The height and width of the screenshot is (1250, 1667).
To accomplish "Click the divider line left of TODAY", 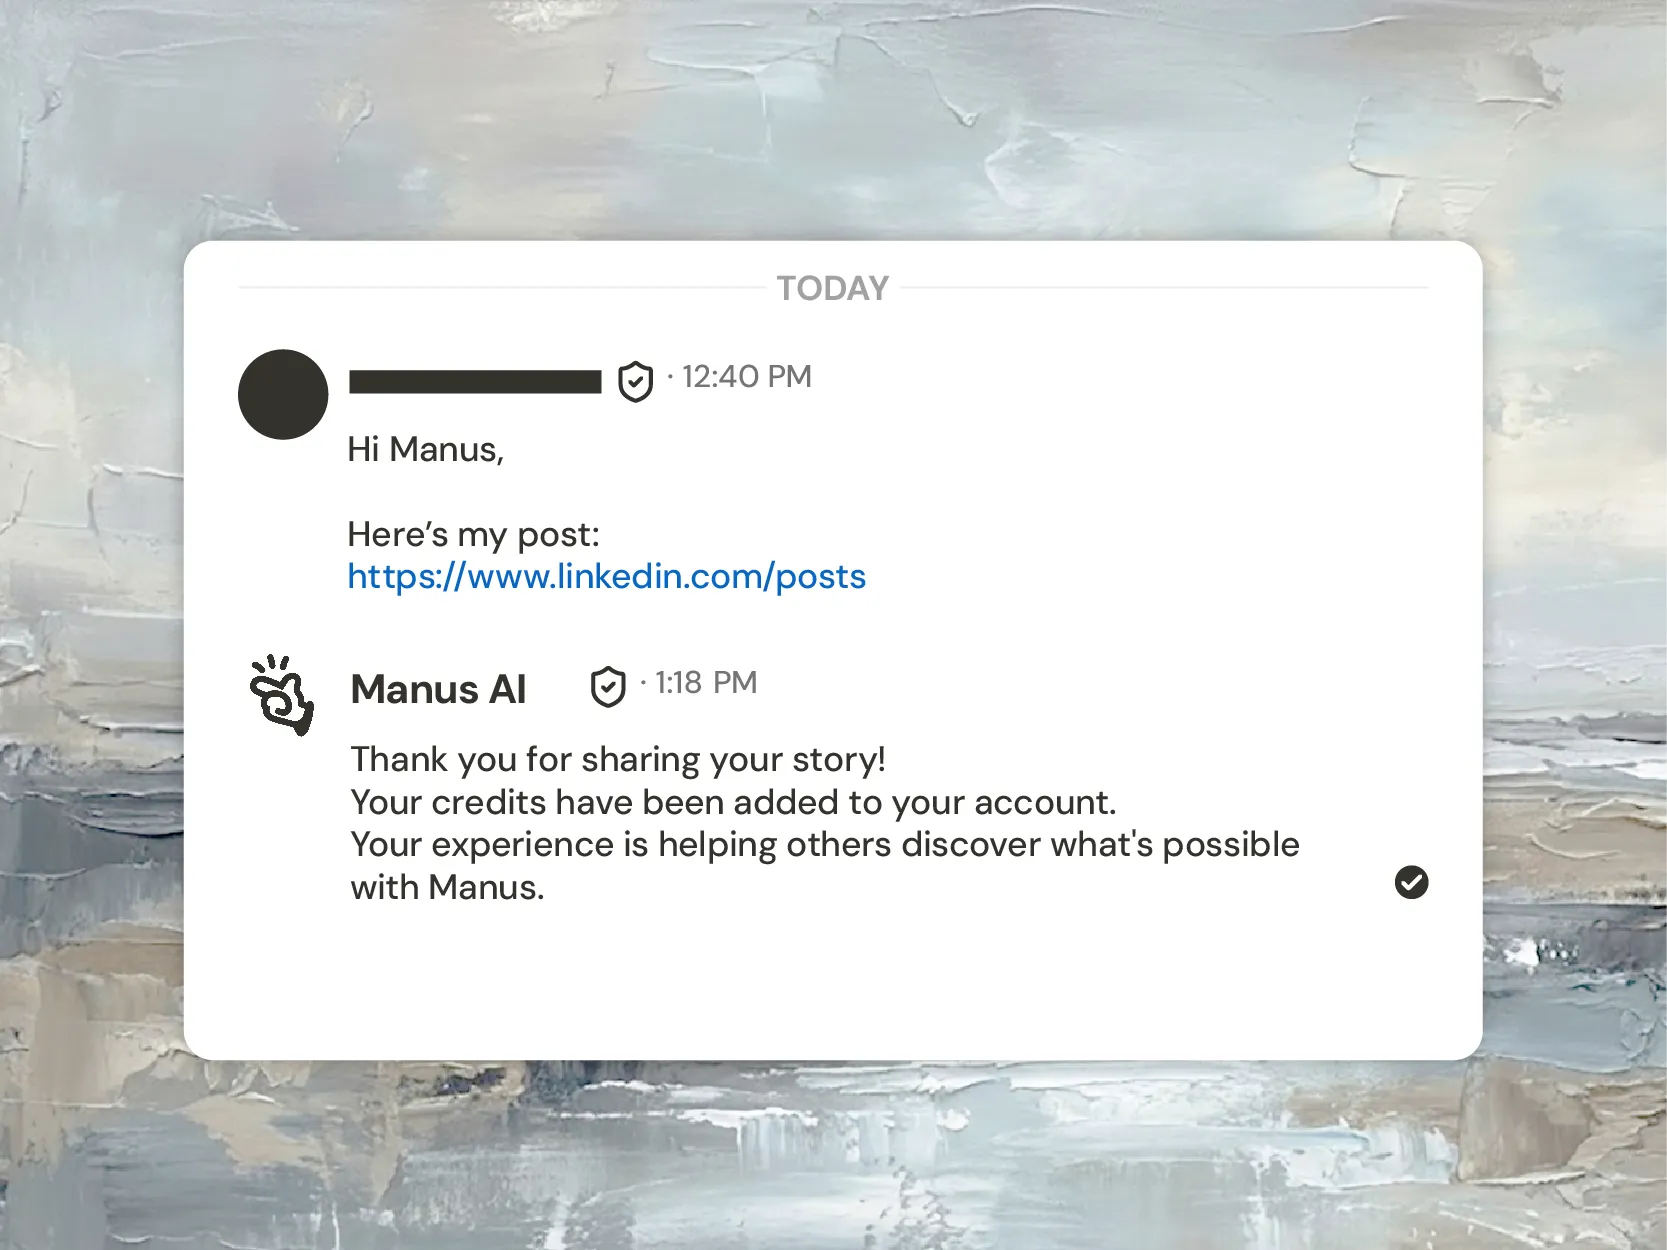I will pos(500,288).
